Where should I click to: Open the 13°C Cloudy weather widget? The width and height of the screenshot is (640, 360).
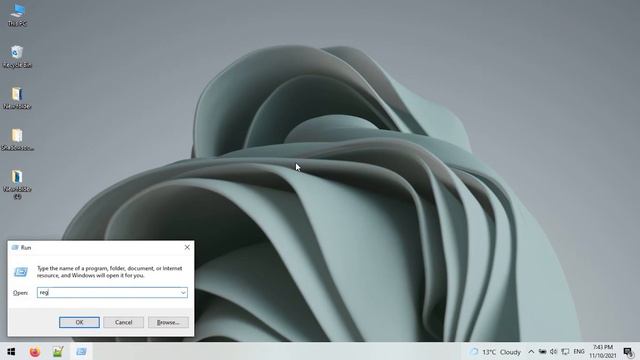[496, 352]
